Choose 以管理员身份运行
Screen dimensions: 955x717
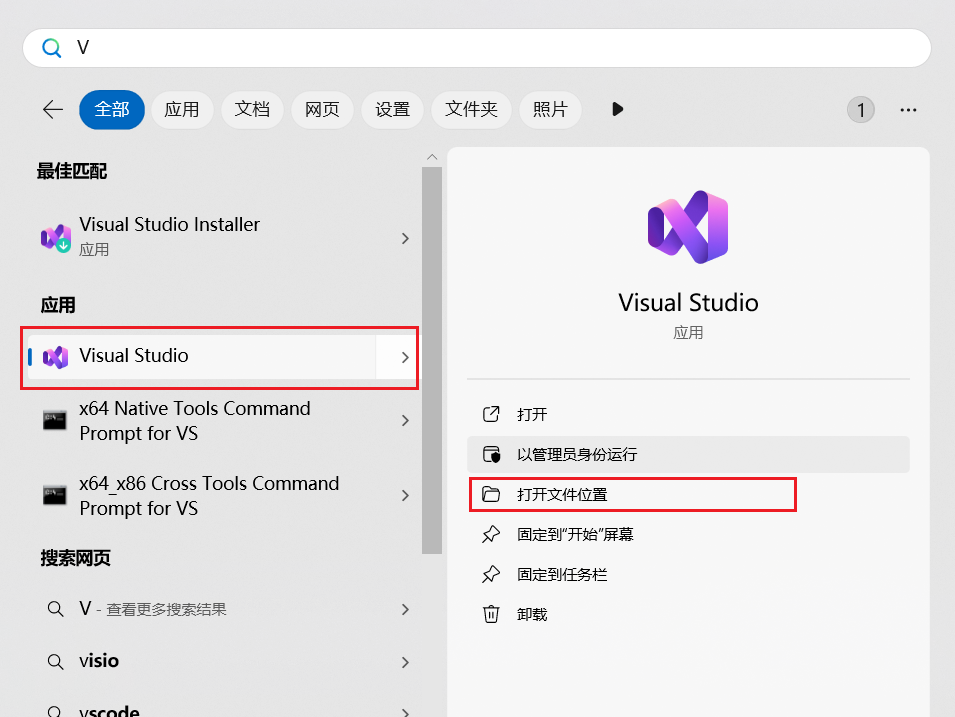pyautogui.click(x=688, y=454)
